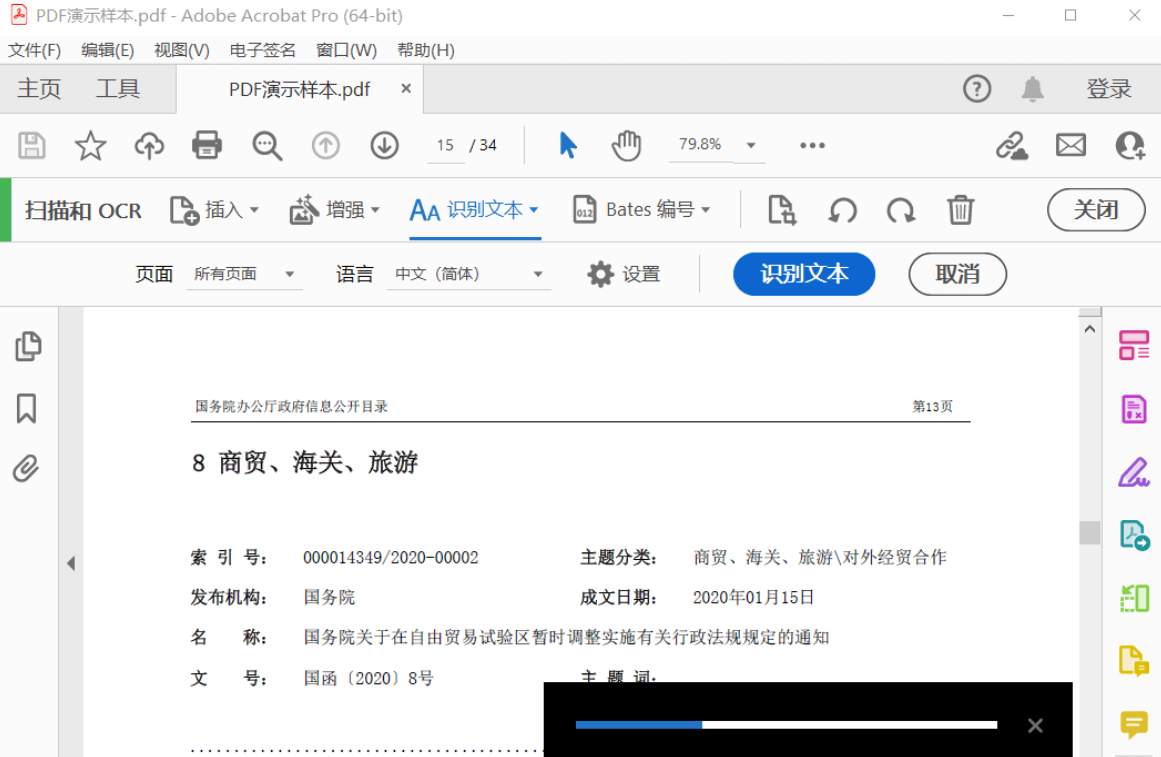Expand the zoom percentage dropdown
Viewport: 1161px width, 757px height.
tap(751, 144)
